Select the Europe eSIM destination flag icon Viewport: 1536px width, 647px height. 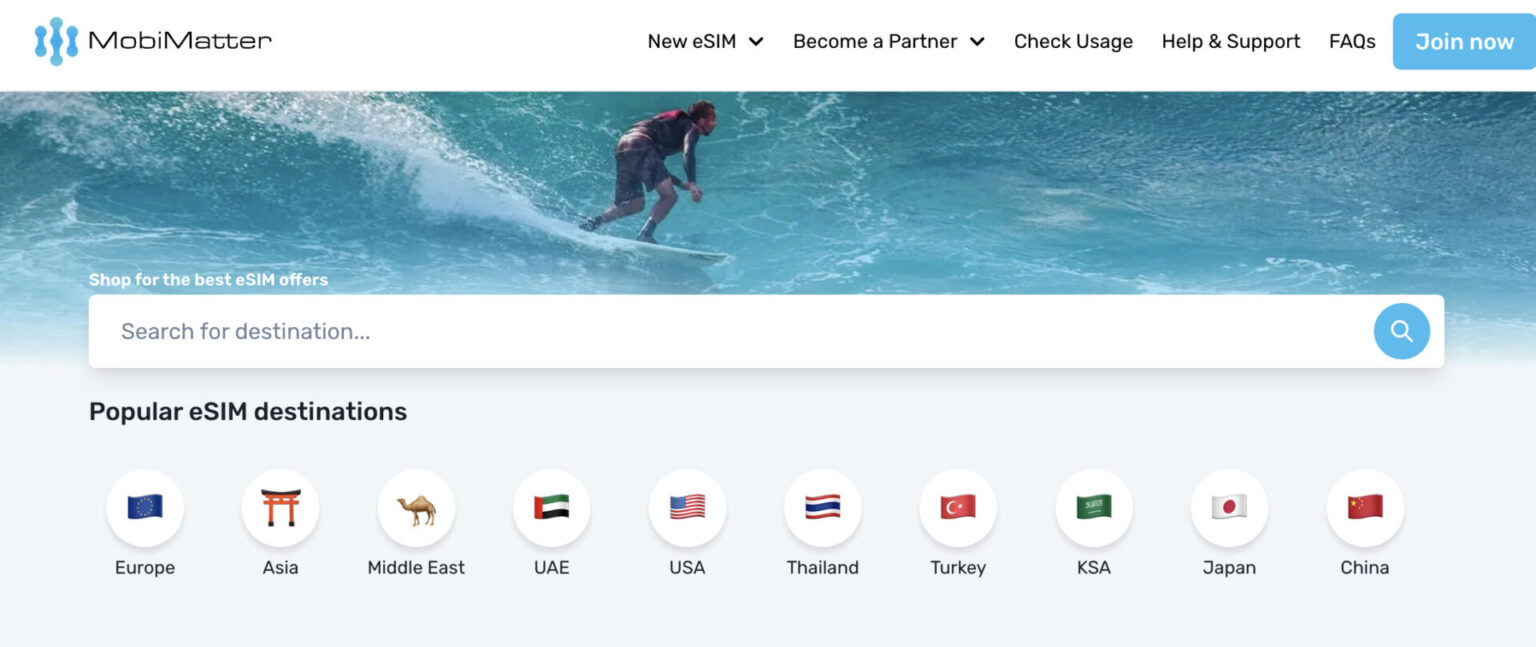pyautogui.click(x=144, y=508)
